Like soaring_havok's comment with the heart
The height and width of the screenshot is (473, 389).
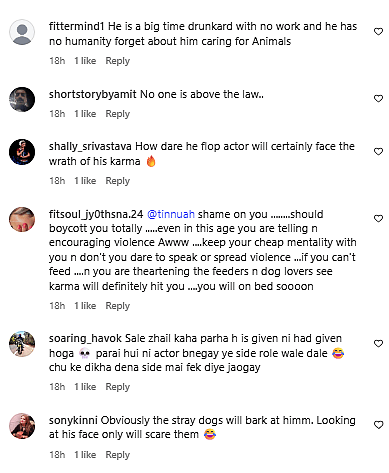pos(378,344)
